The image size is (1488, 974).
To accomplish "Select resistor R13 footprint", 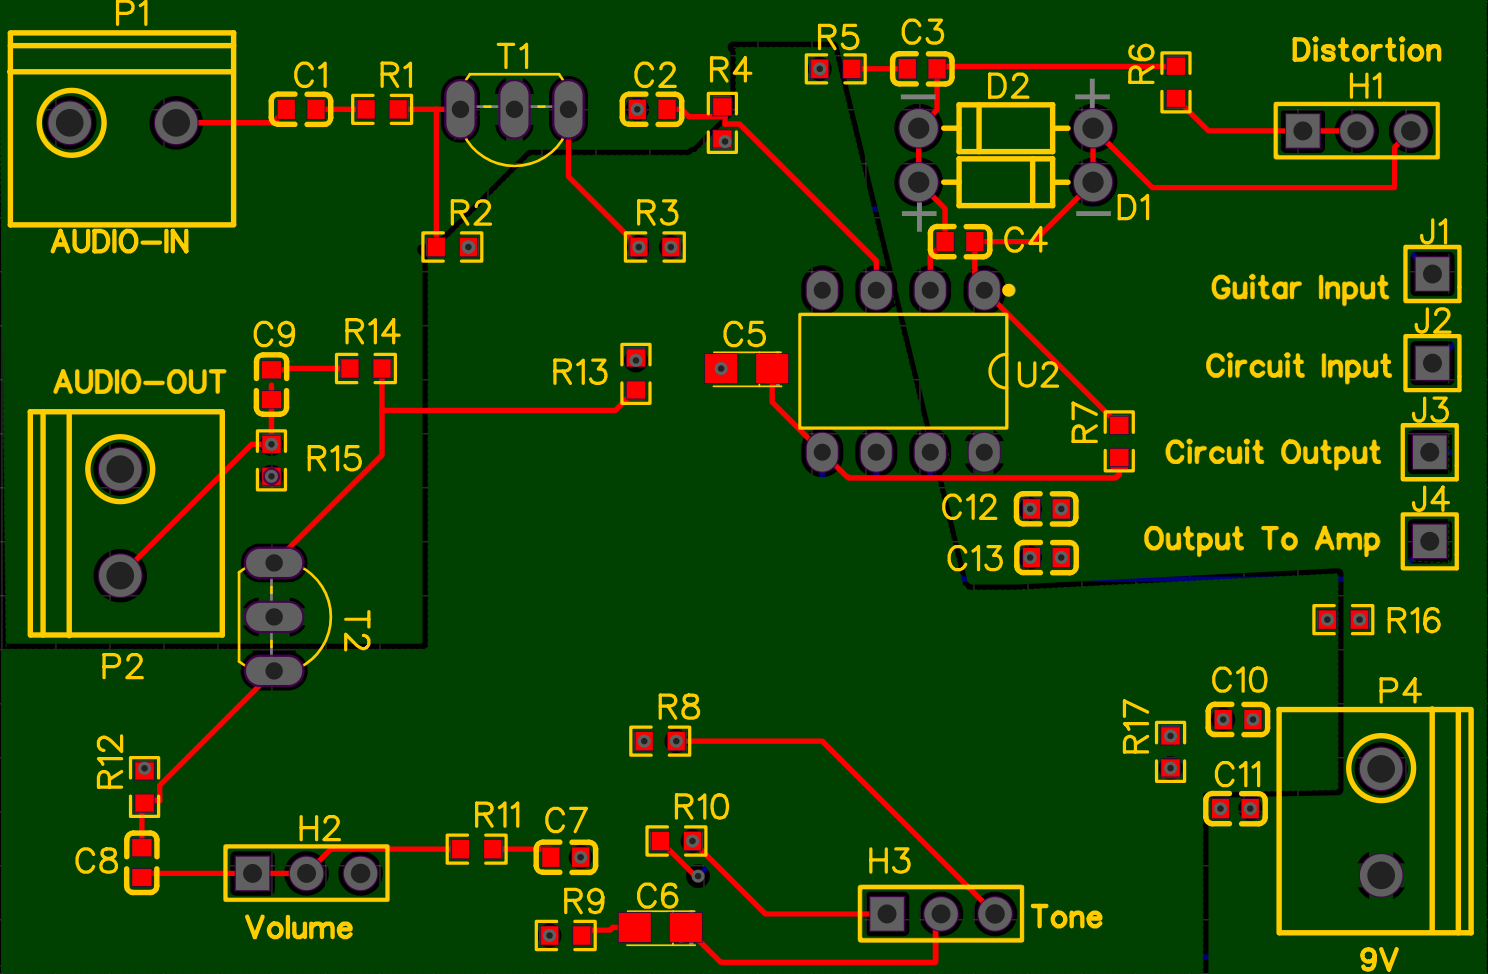I will click(636, 373).
